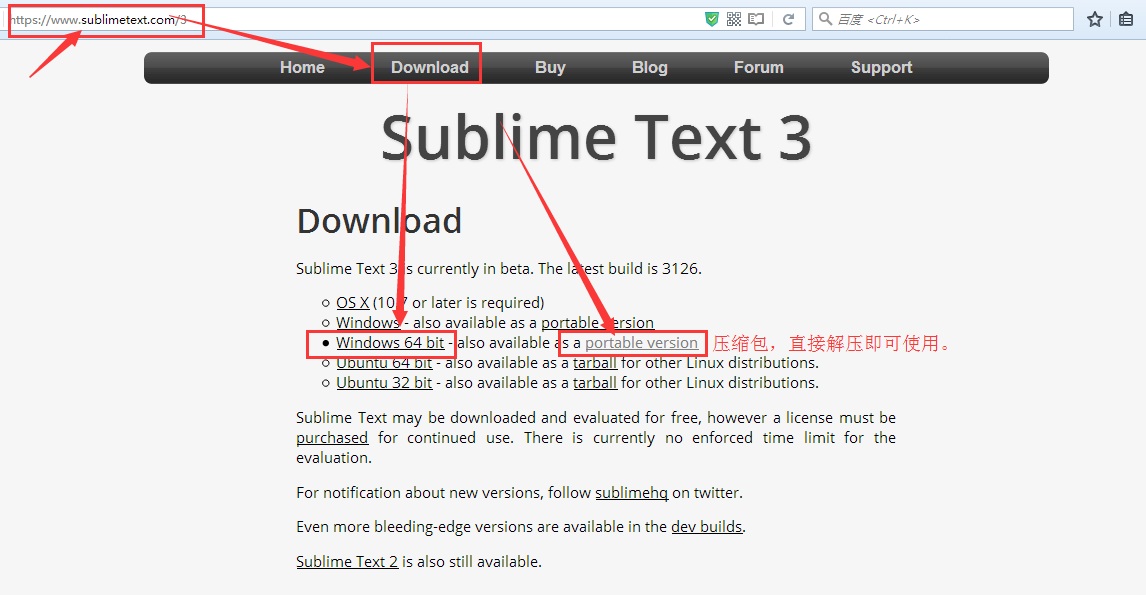Open the Blog nav item
1146x595 pixels.
click(x=650, y=67)
